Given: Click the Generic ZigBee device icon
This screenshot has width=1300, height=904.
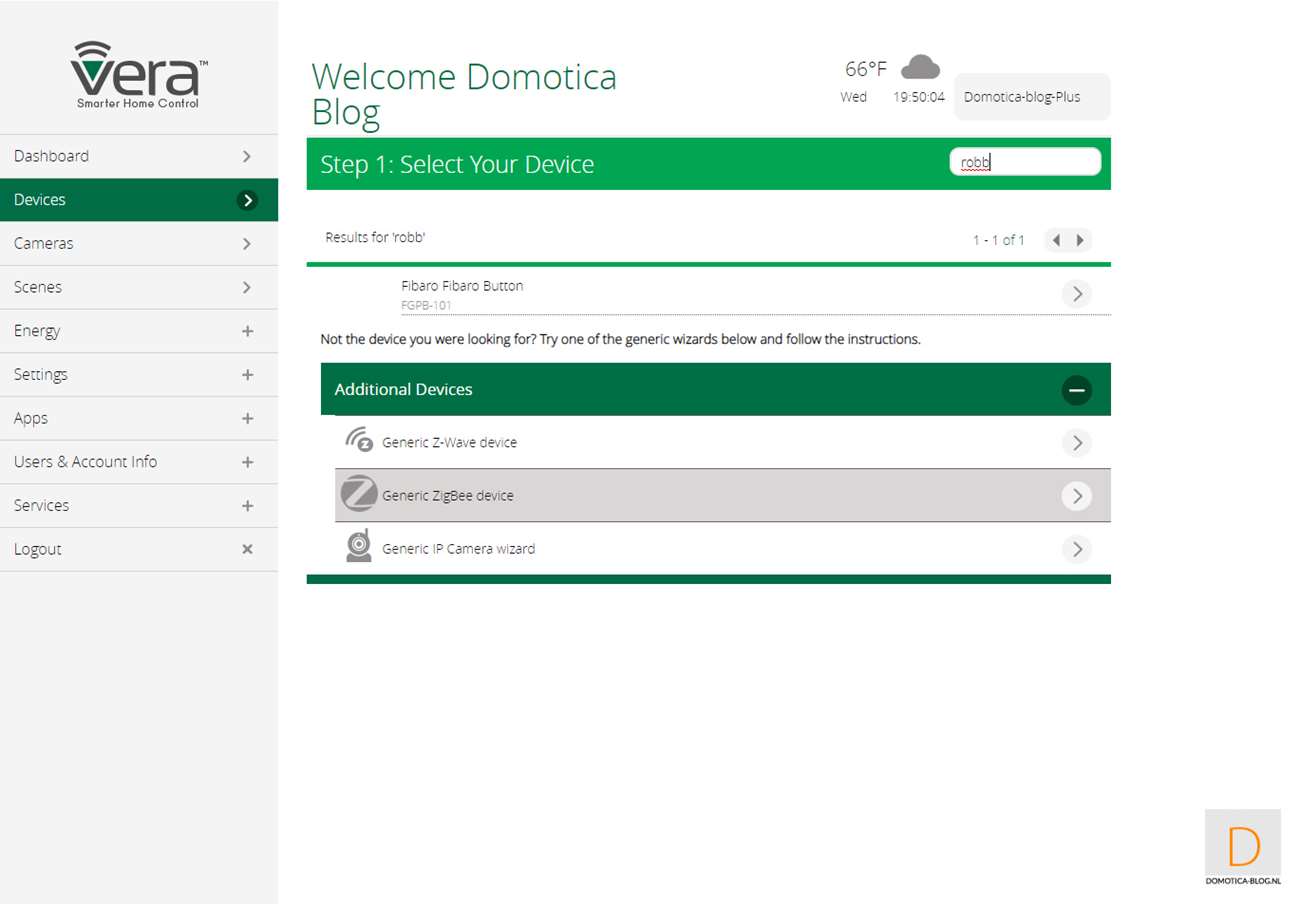Looking at the screenshot, I should (x=358, y=495).
